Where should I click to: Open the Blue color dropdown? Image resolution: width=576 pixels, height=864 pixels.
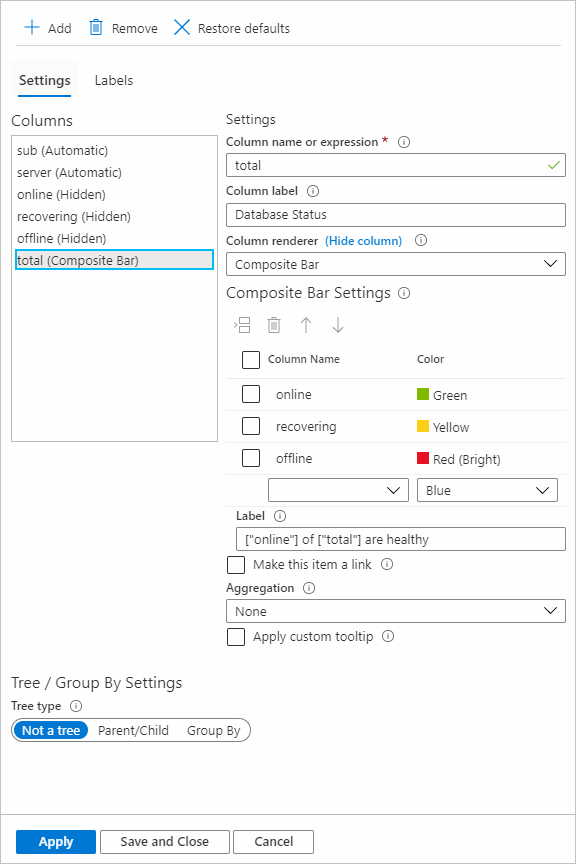click(487, 490)
